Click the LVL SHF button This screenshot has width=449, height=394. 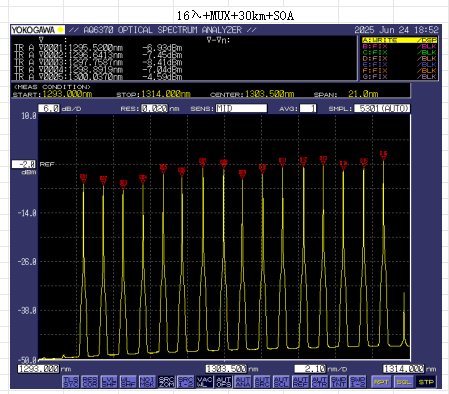pos(109,382)
